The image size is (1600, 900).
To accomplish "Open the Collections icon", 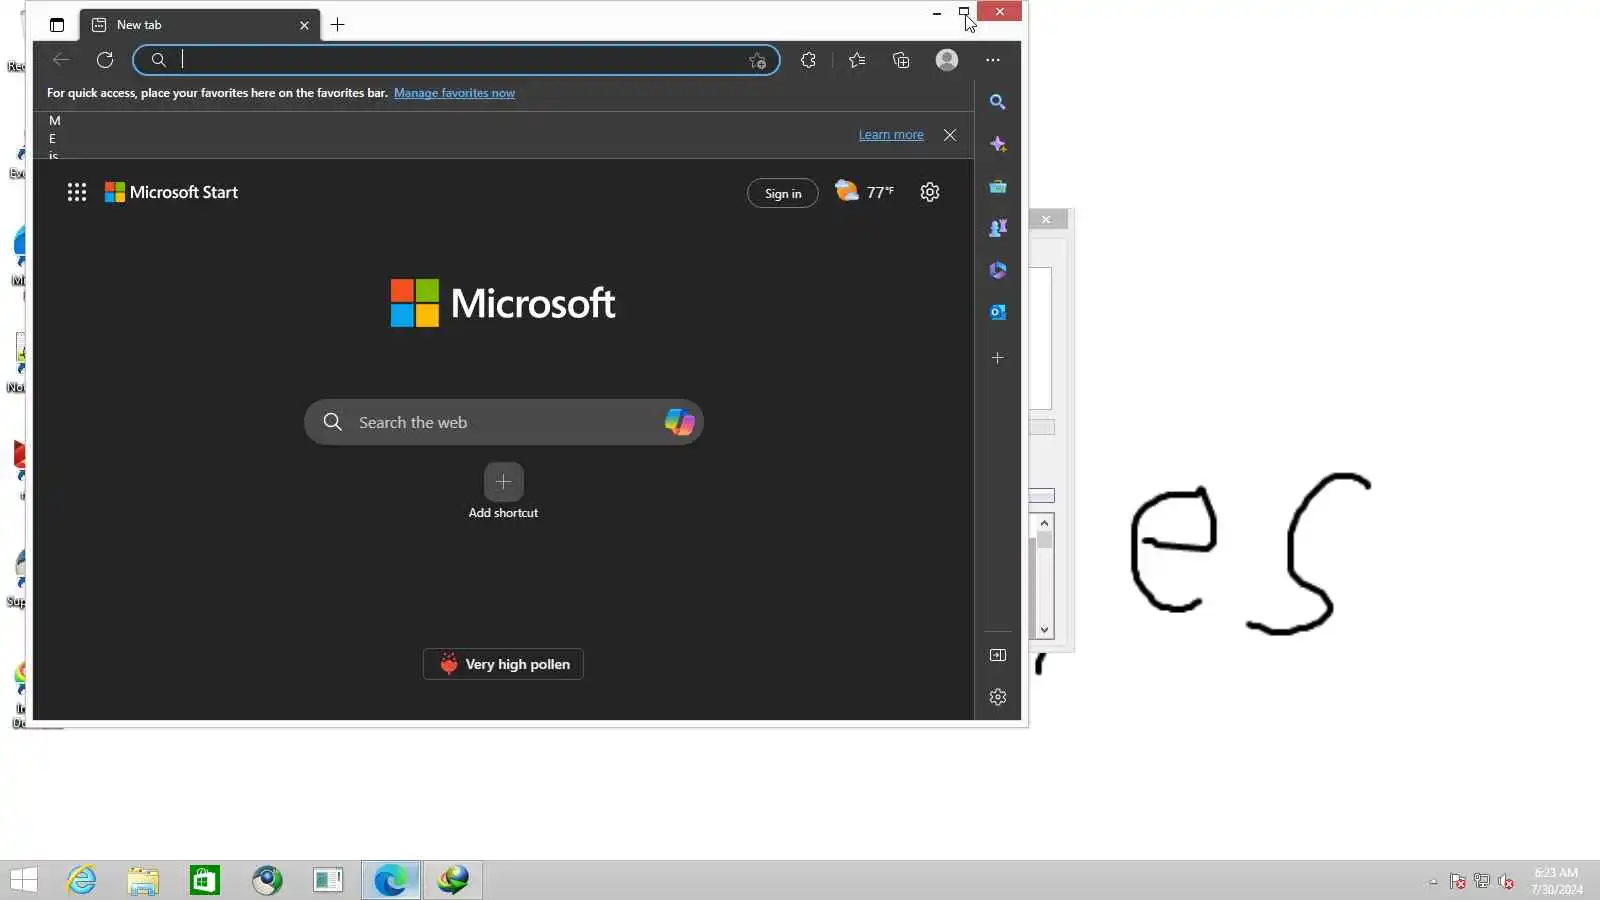I will click(x=901, y=60).
